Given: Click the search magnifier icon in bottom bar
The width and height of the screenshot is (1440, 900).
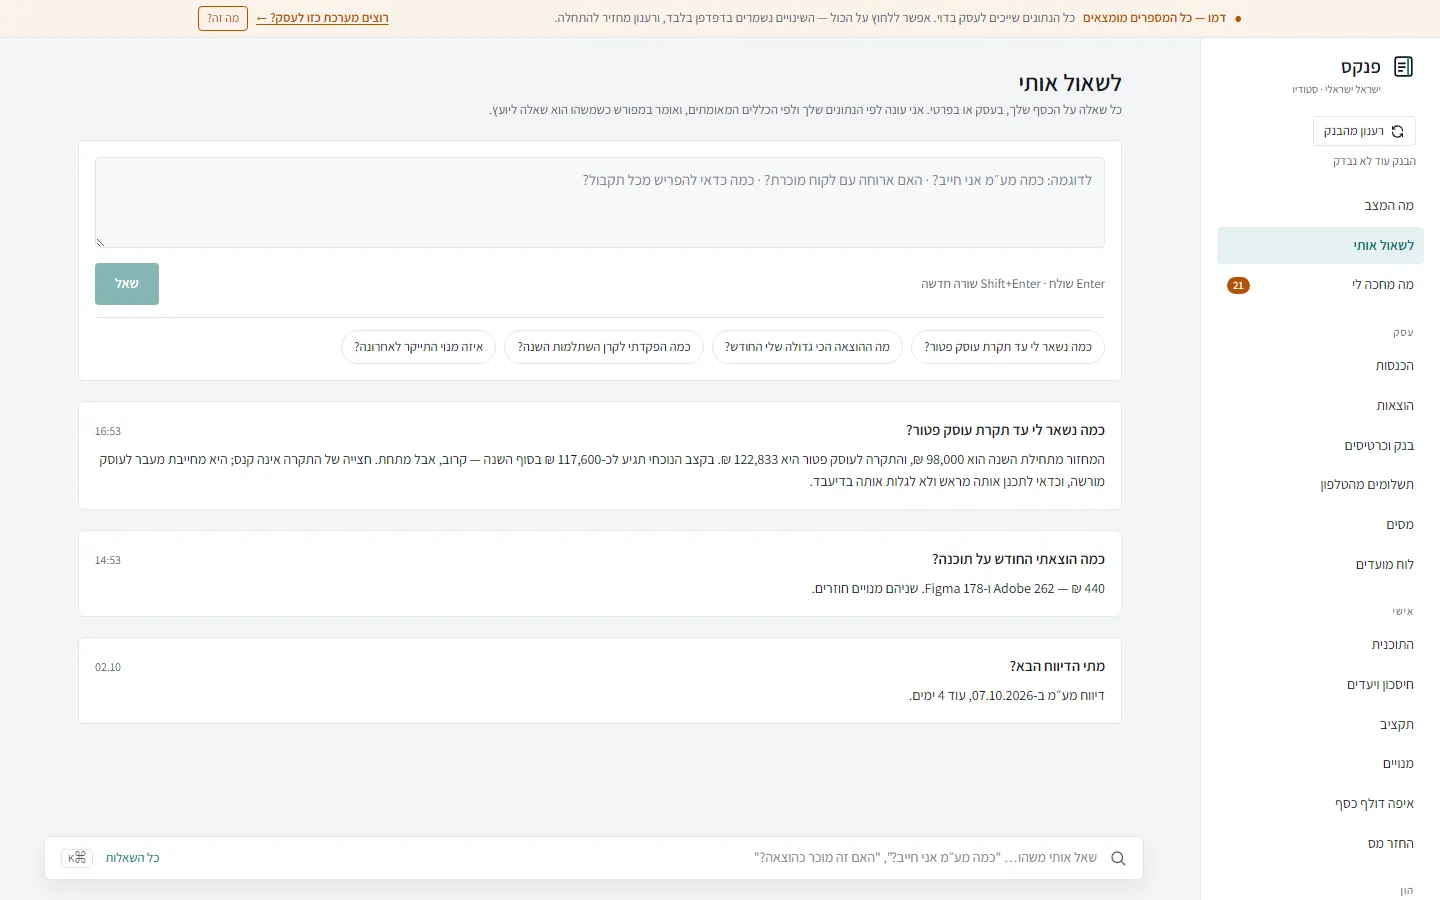Looking at the screenshot, I should click(1118, 858).
